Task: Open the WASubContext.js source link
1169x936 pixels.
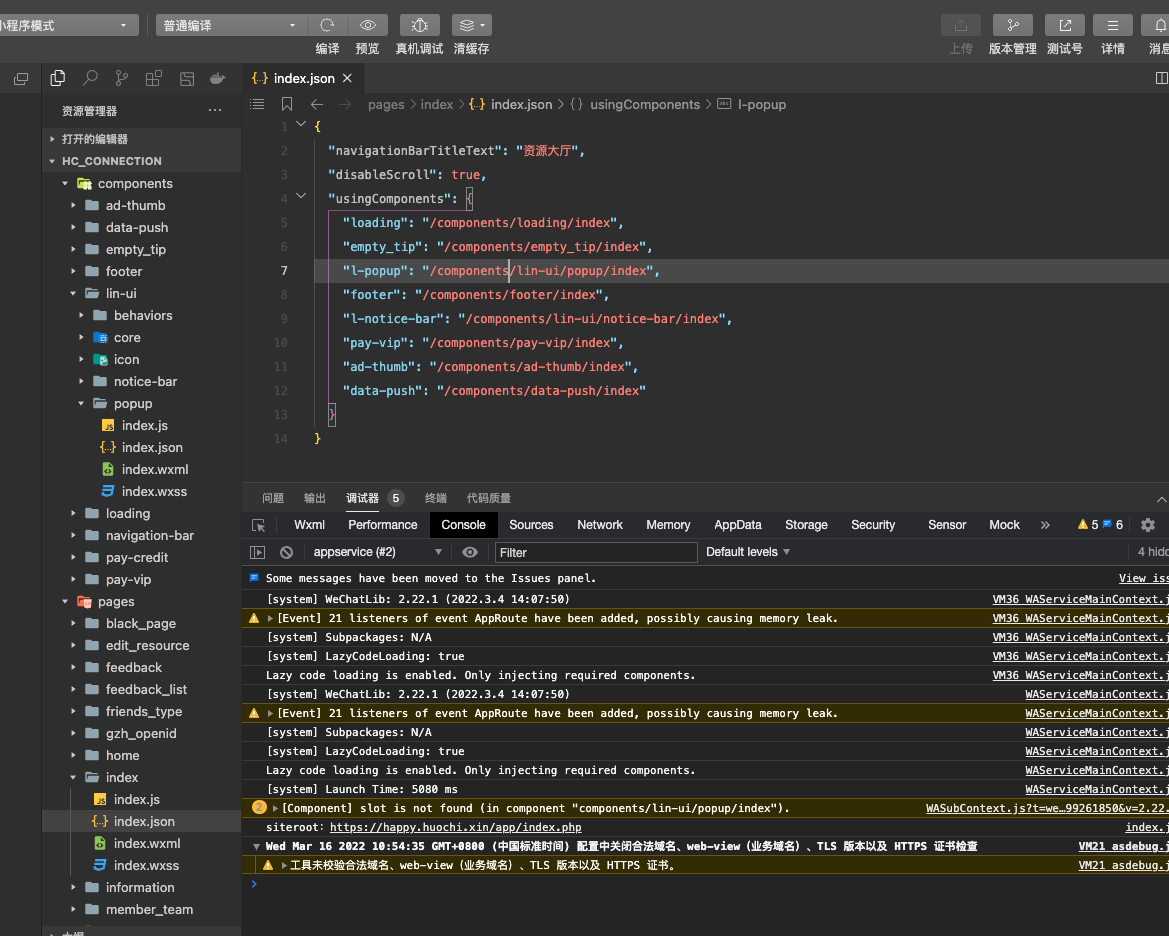Action: click(x=1047, y=808)
